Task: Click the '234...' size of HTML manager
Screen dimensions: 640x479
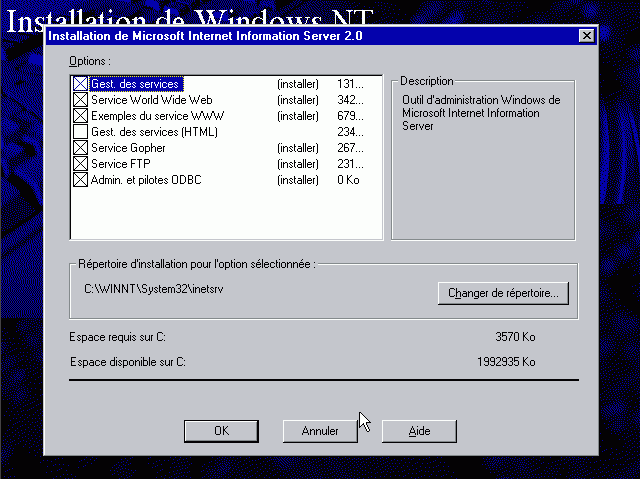Action: pyautogui.click(x=350, y=132)
